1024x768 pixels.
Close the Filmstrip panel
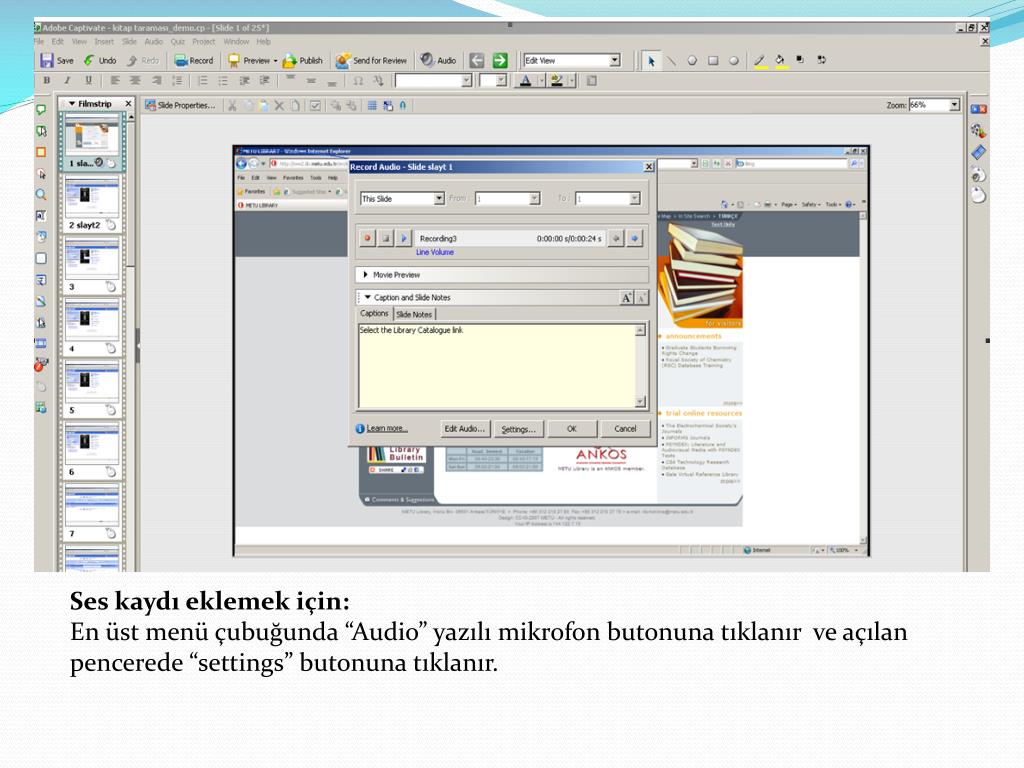(x=128, y=104)
